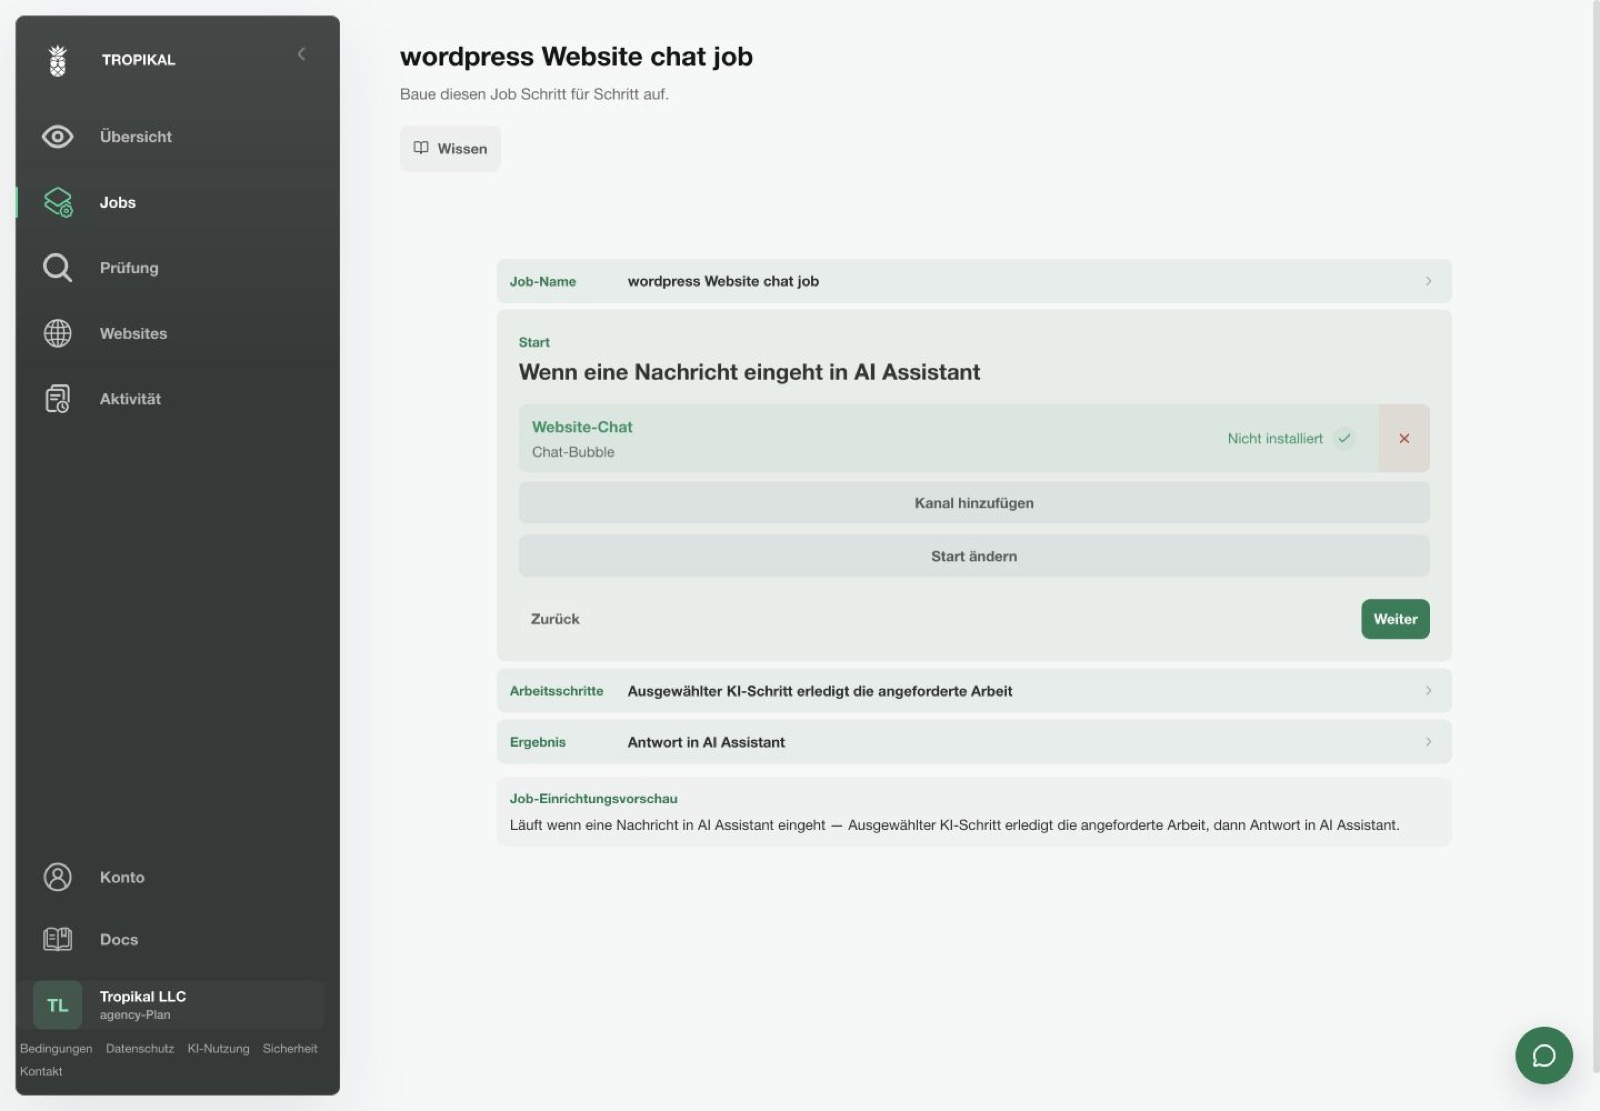Expand the Arbeitsschritte row

pyautogui.click(x=974, y=691)
